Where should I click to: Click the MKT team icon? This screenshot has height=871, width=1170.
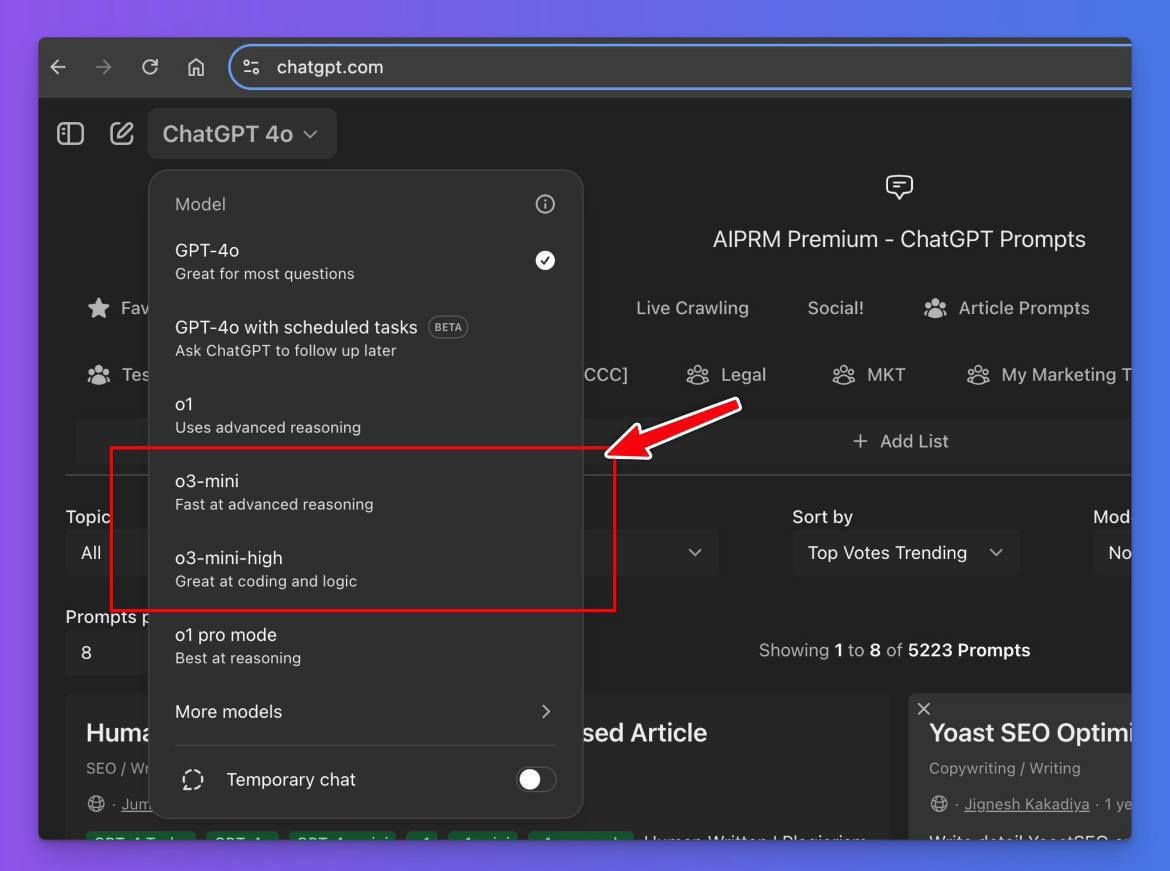(x=843, y=375)
